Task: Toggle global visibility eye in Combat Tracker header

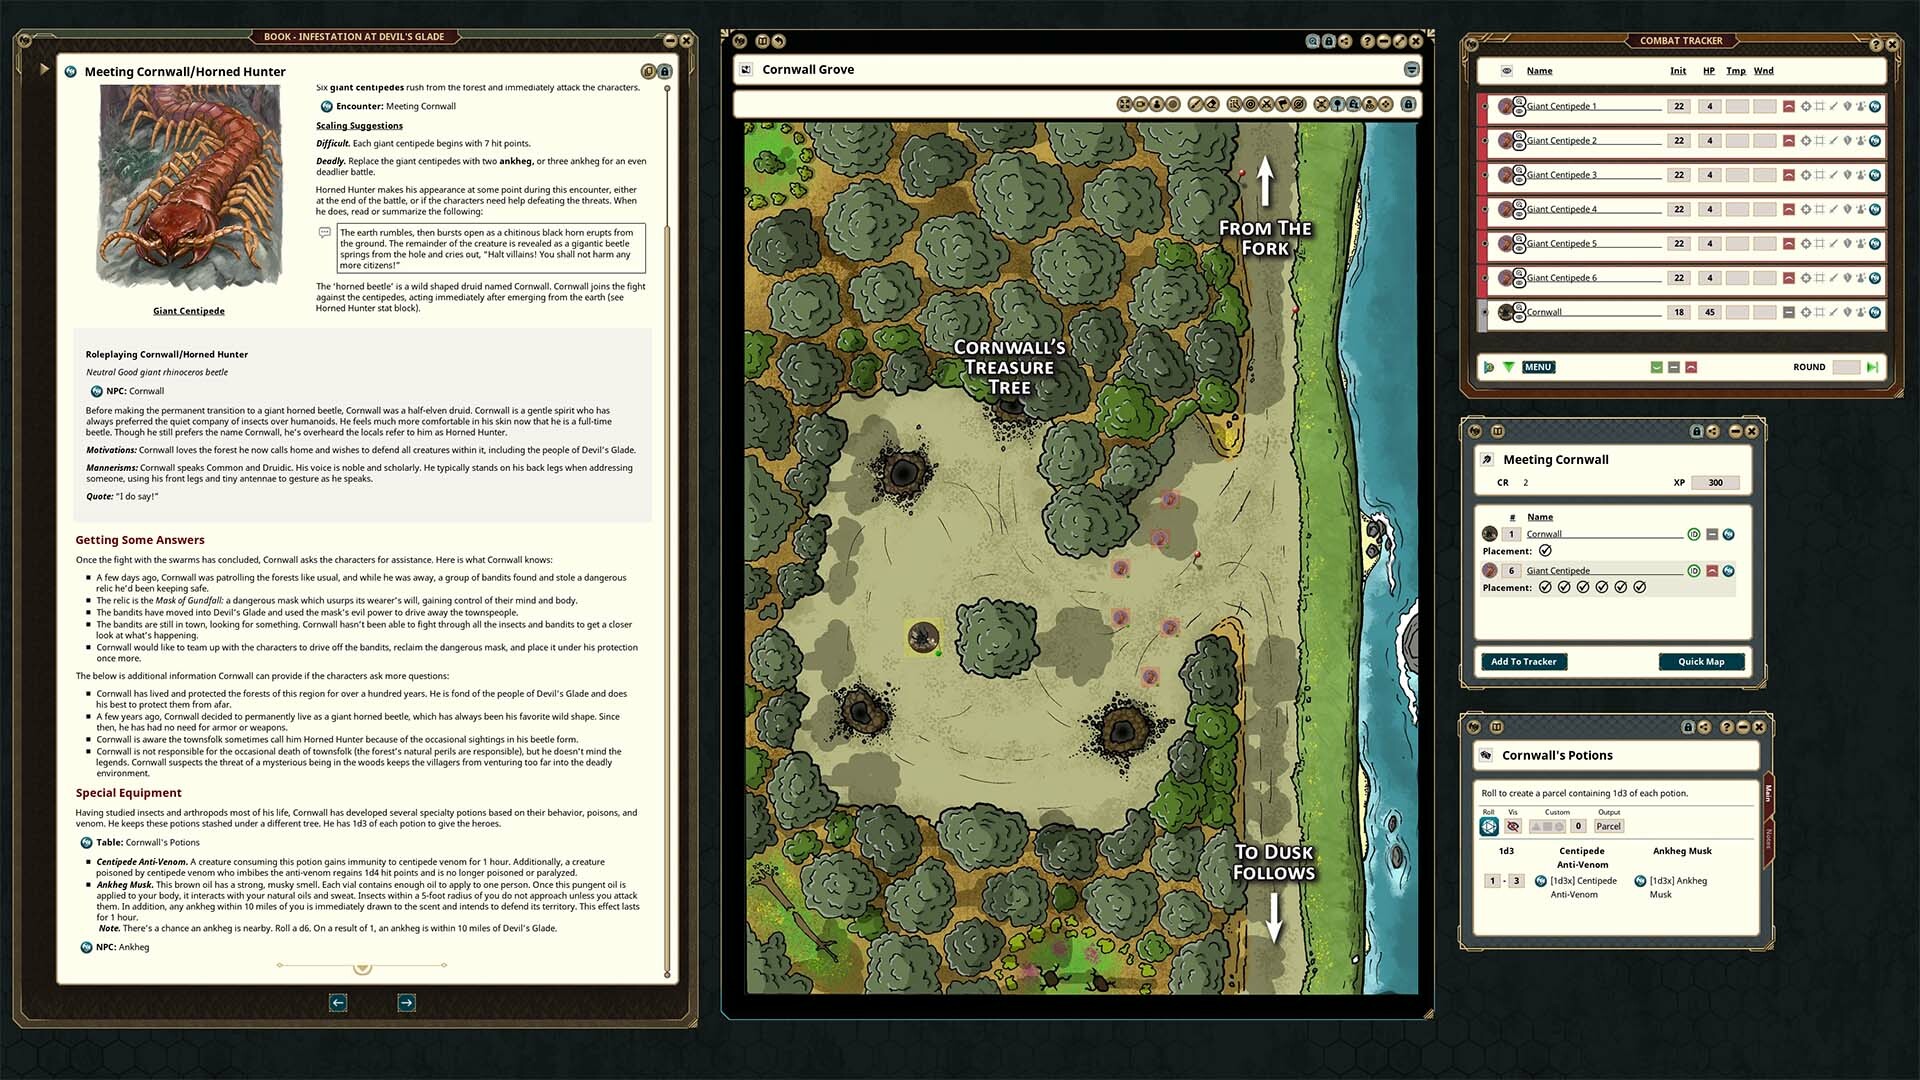Action: coord(1507,71)
